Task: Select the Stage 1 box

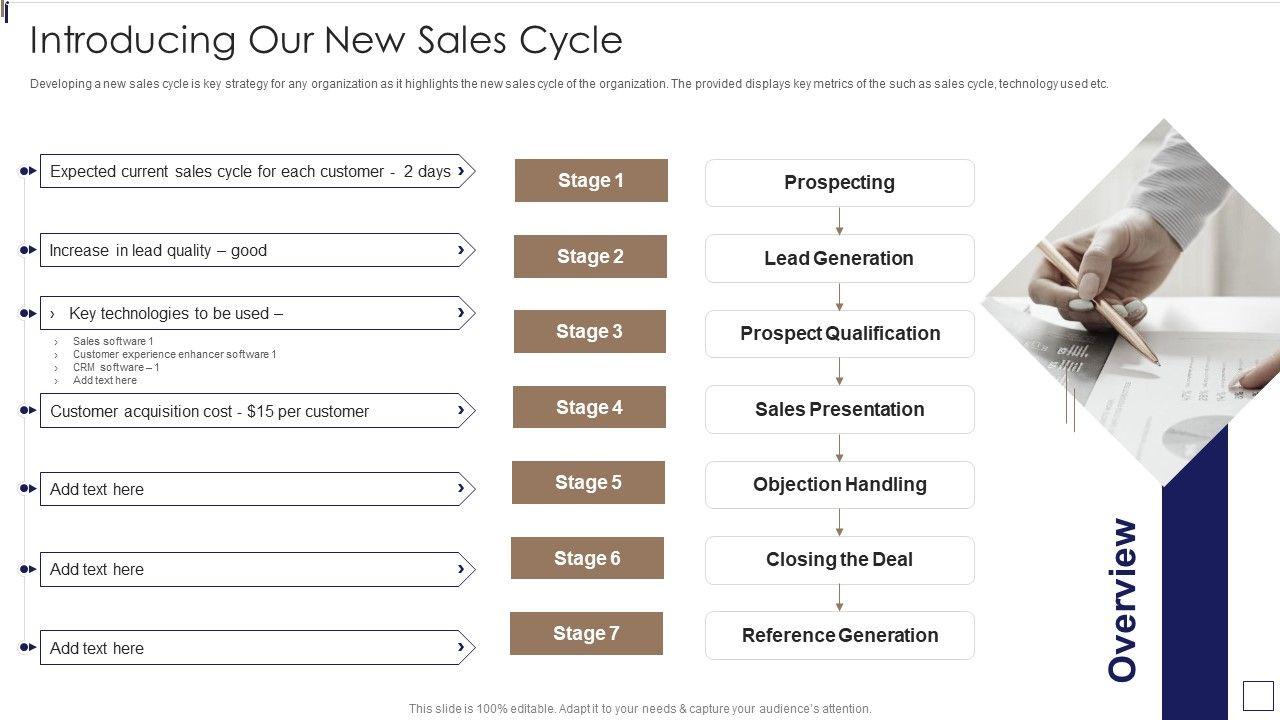Action: [x=591, y=181]
